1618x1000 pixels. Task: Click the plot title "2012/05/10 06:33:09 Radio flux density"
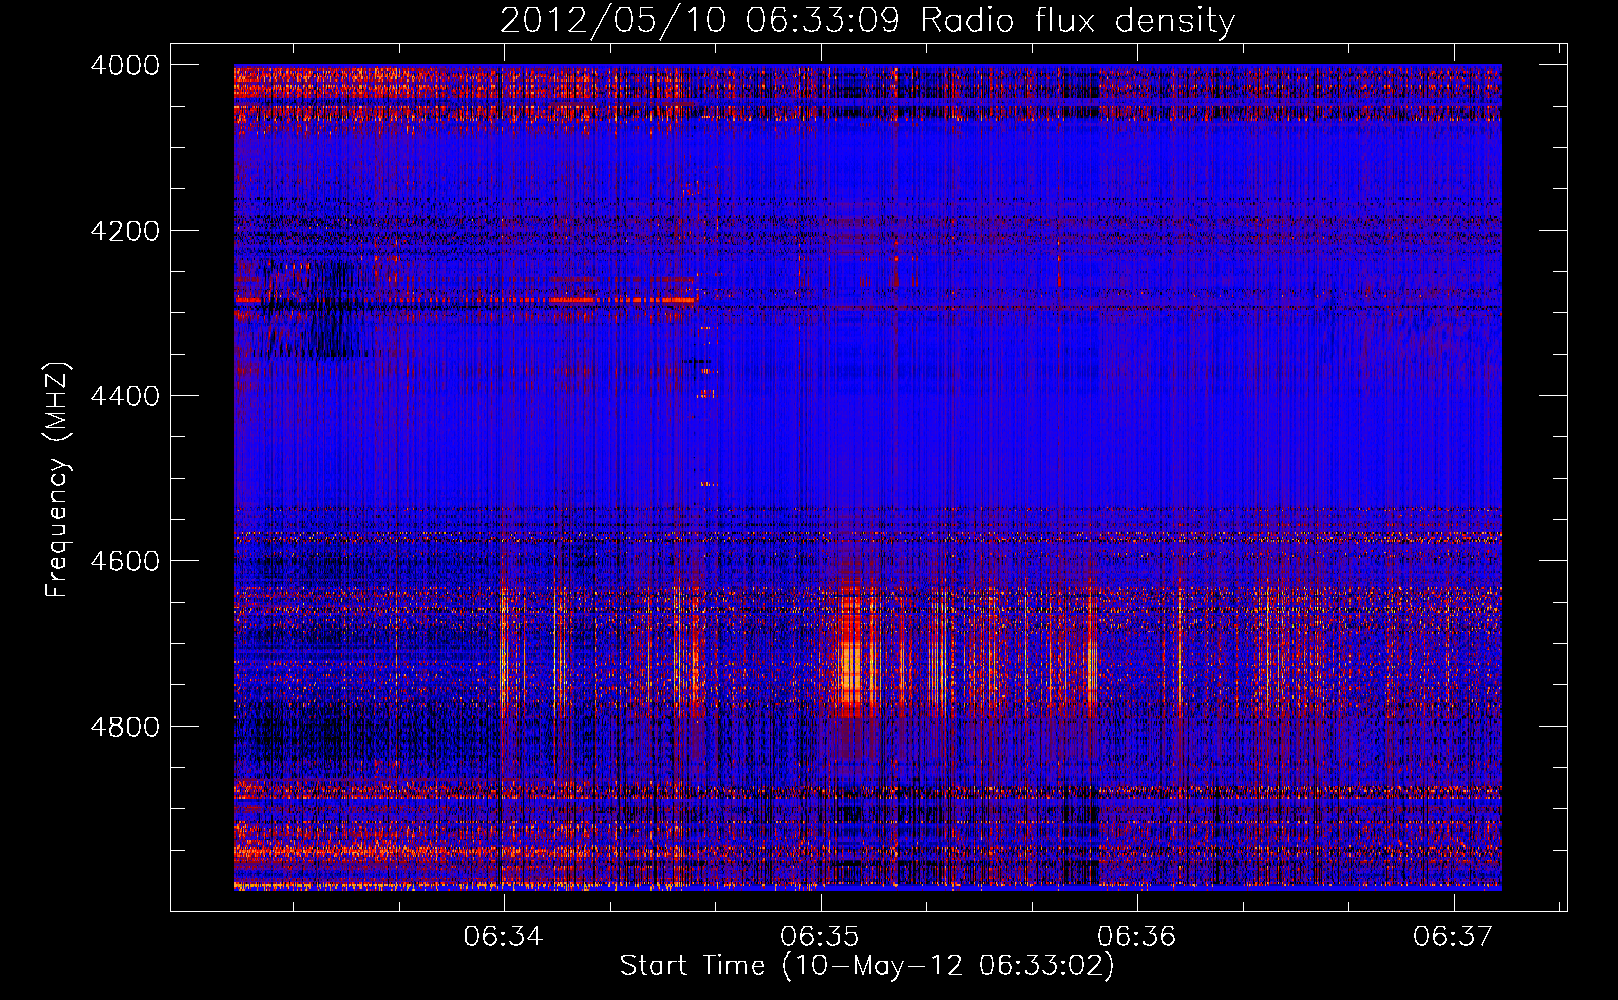[x=867, y=20]
